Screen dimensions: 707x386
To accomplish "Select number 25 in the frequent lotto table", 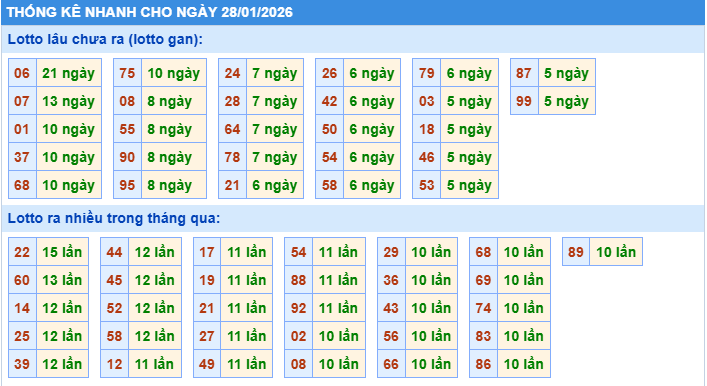I will tap(22, 336).
